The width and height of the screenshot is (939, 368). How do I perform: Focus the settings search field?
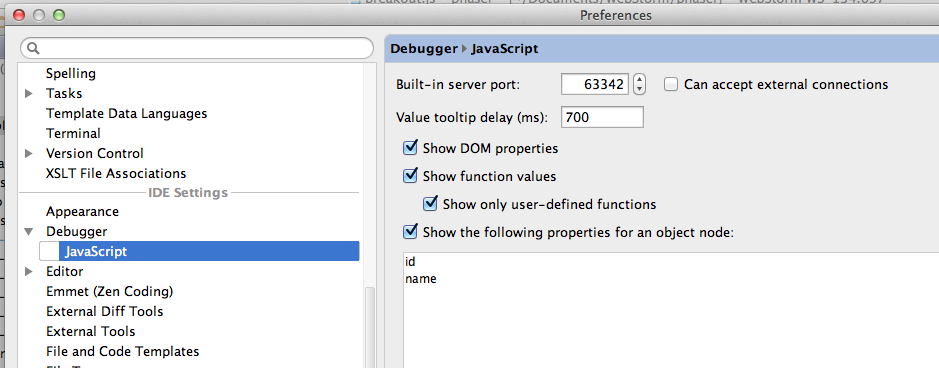pos(197,48)
